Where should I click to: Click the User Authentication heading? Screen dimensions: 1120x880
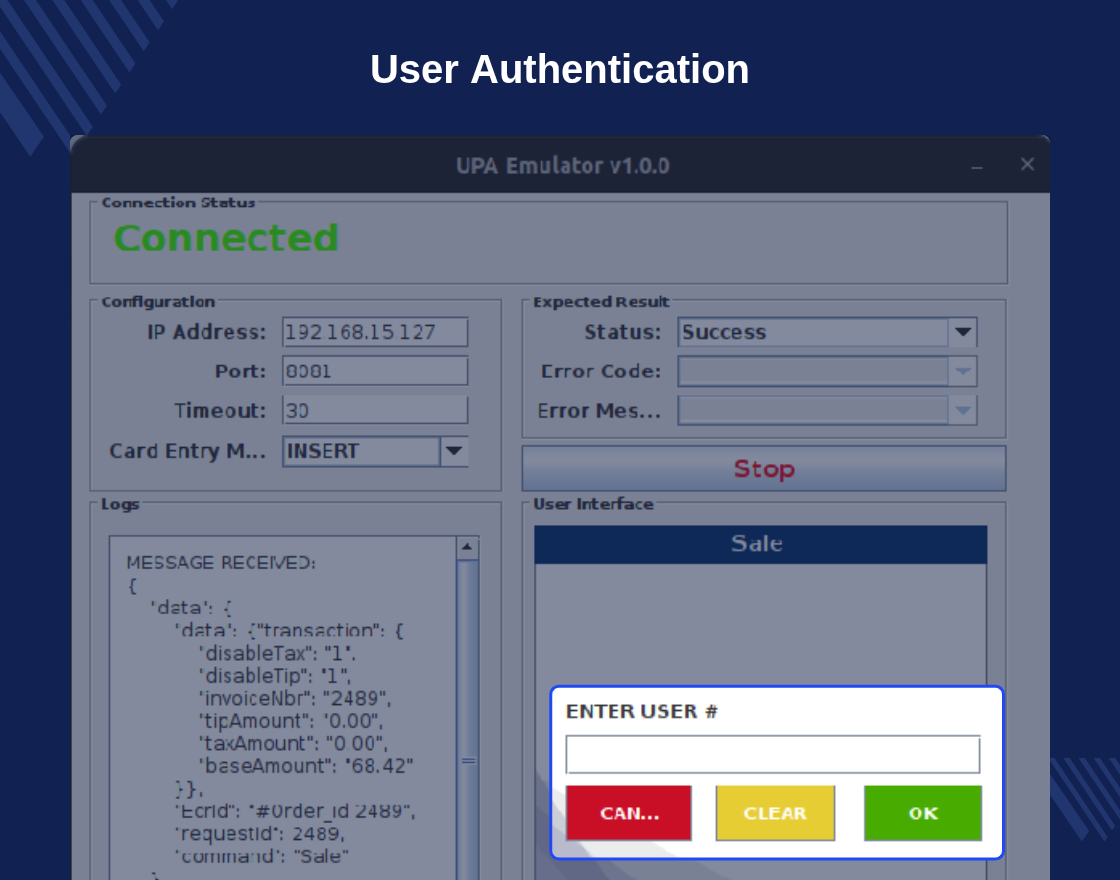559,69
